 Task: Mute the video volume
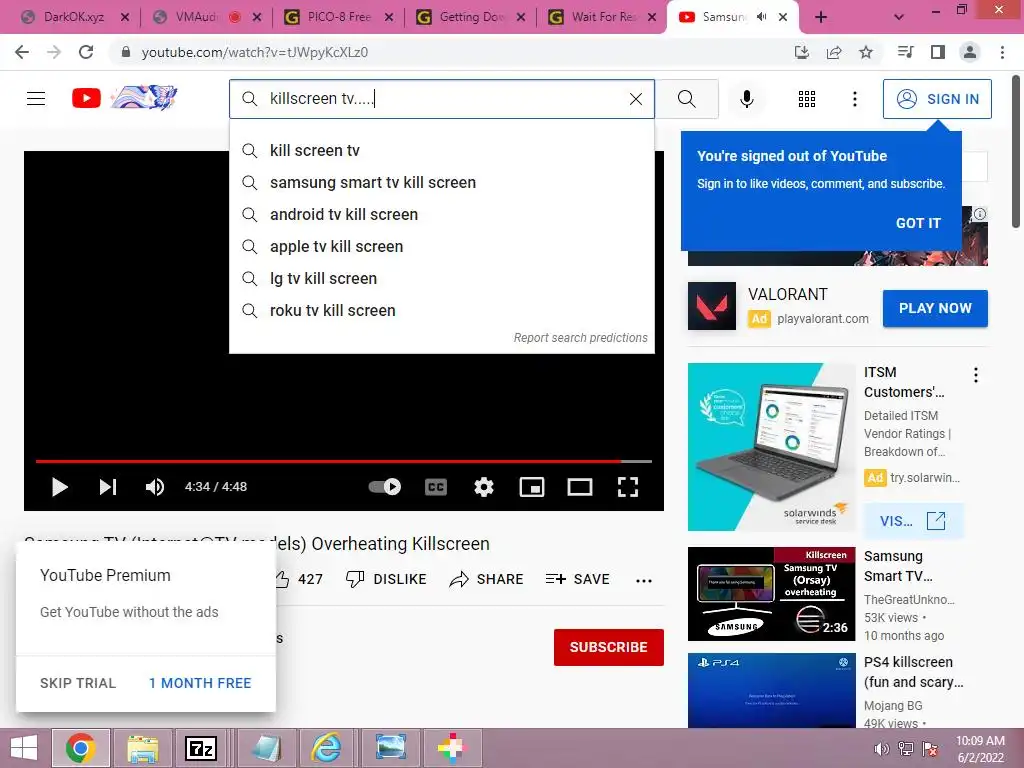(155, 487)
